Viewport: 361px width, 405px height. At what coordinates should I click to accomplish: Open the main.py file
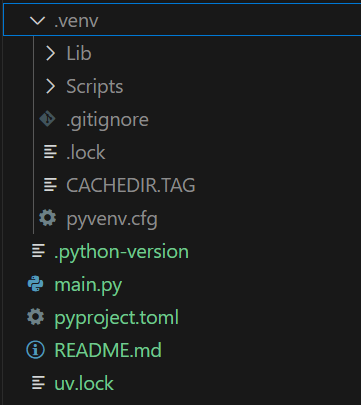(x=88, y=285)
